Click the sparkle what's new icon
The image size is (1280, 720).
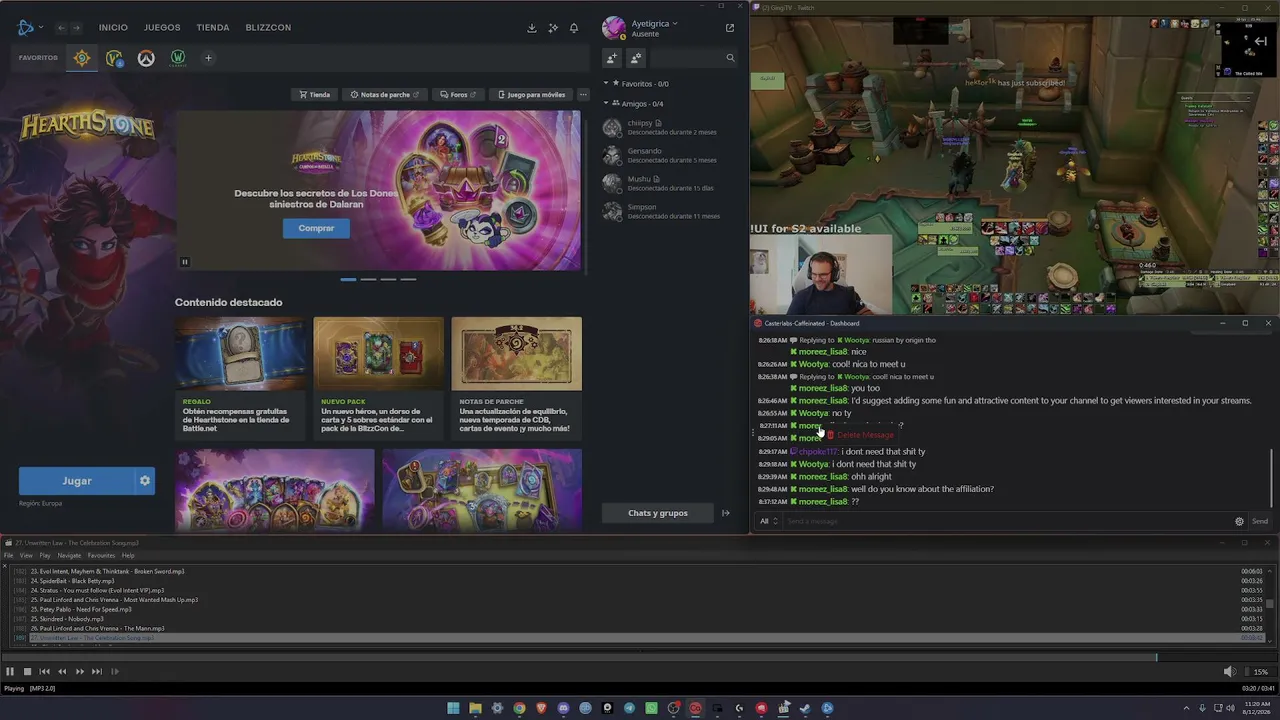tap(553, 28)
